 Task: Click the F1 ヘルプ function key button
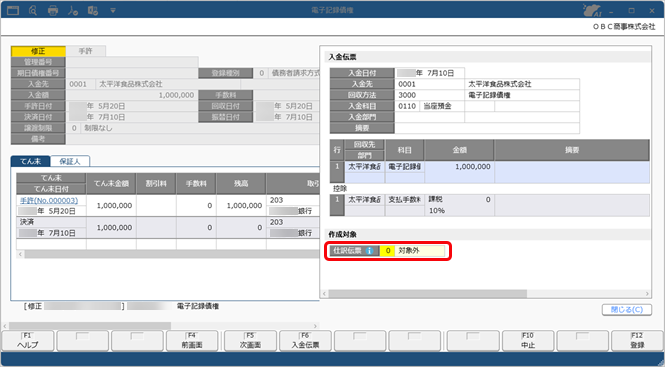point(28,341)
